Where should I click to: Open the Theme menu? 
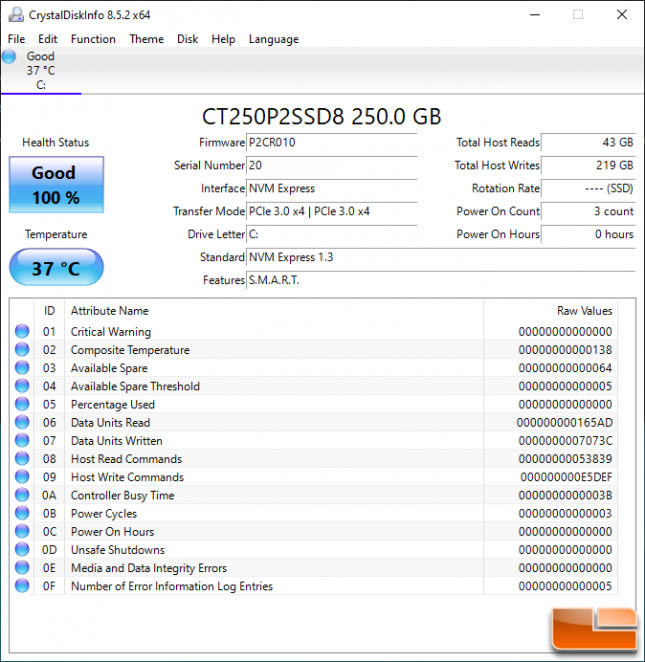click(x=146, y=39)
